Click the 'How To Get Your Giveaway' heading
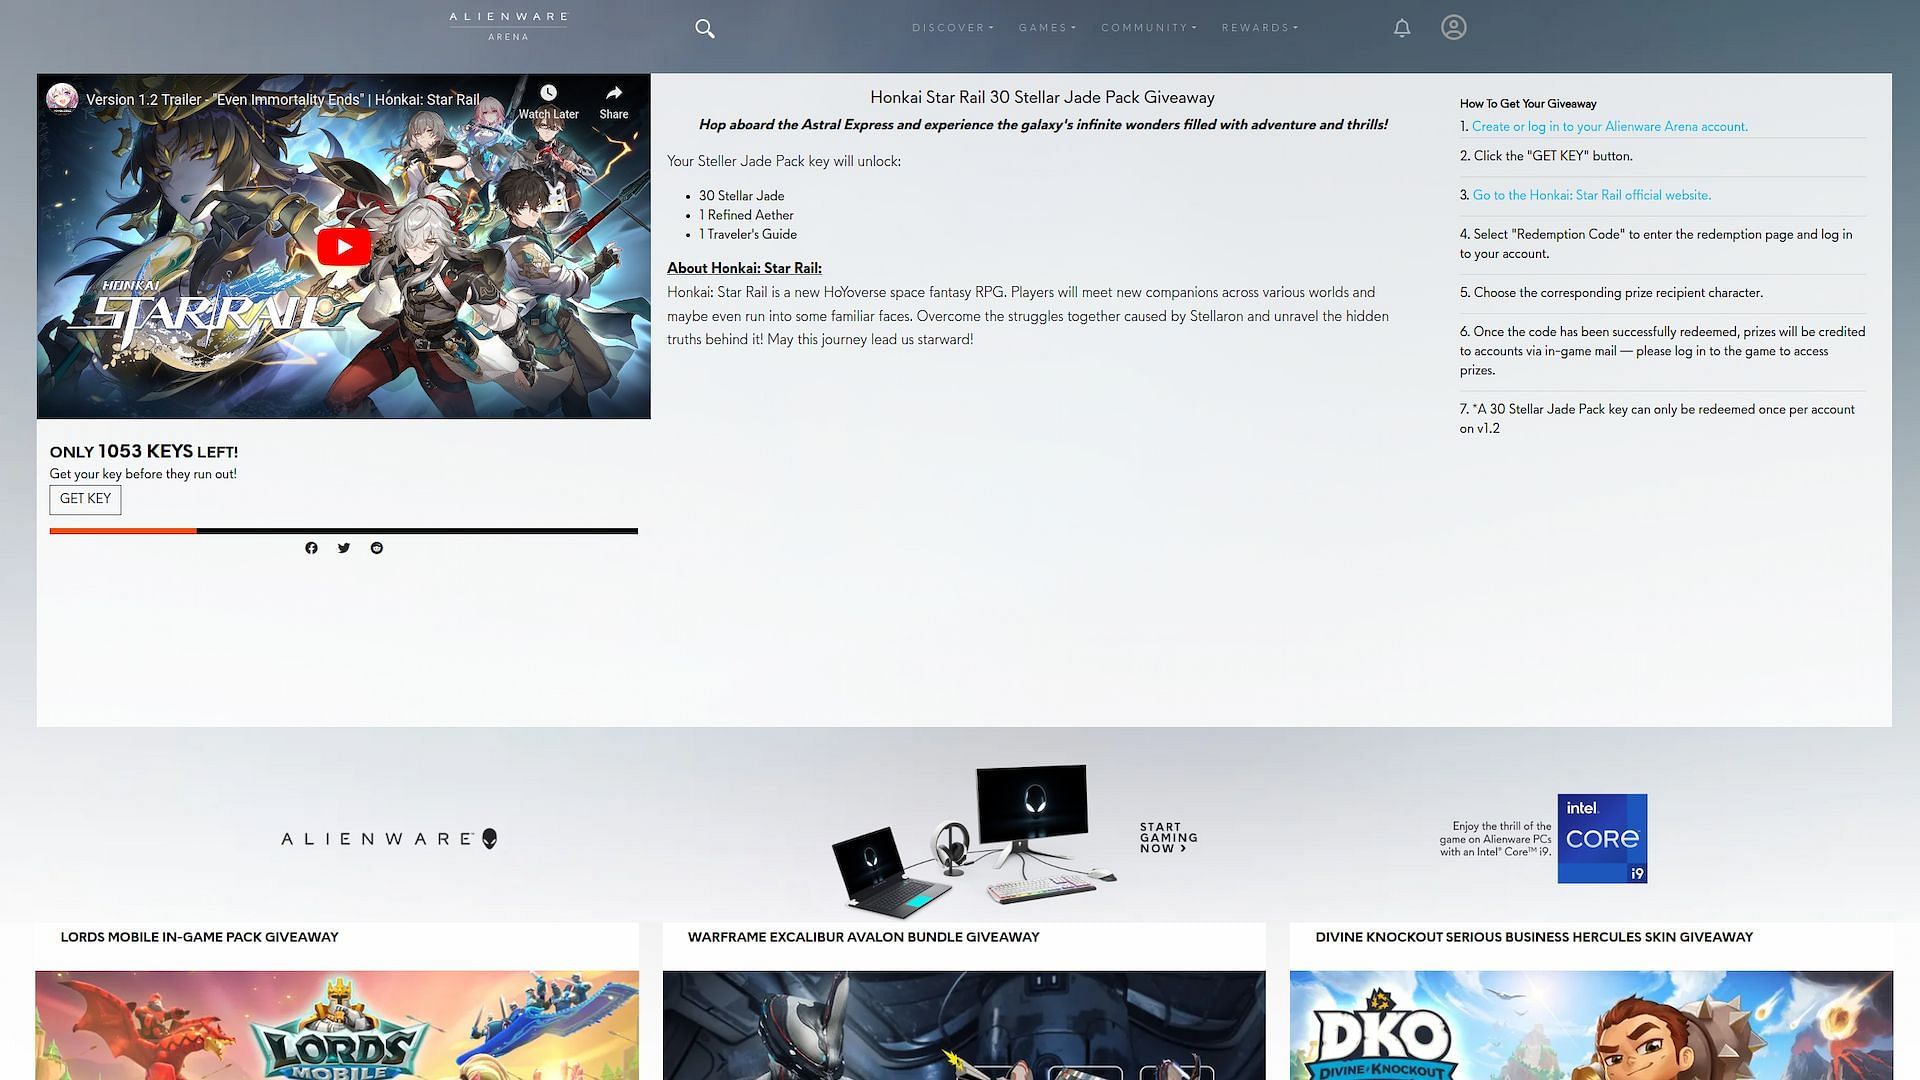The width and height of the screenshot is (1920, 1080). coord(1528,104)
